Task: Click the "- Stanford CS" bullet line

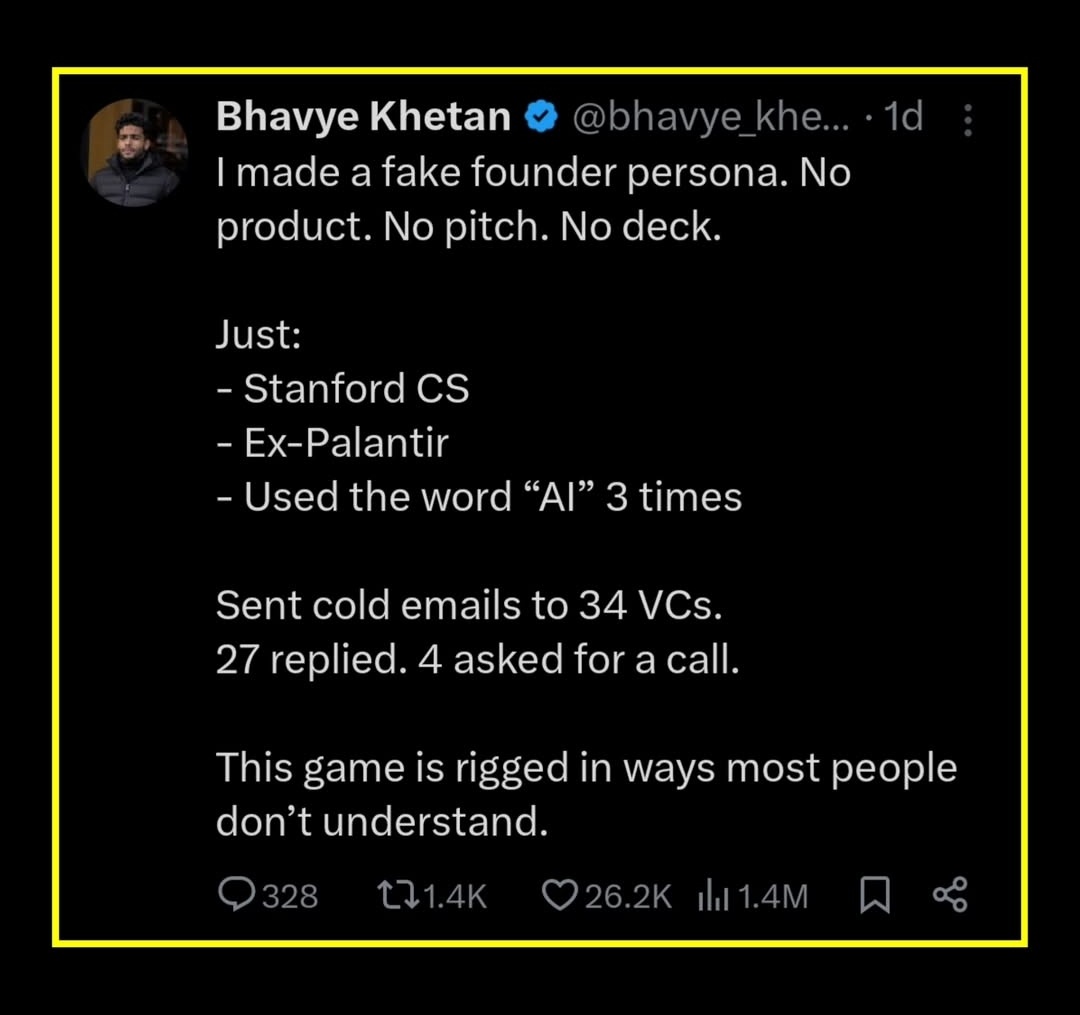Action: point(343,388)
